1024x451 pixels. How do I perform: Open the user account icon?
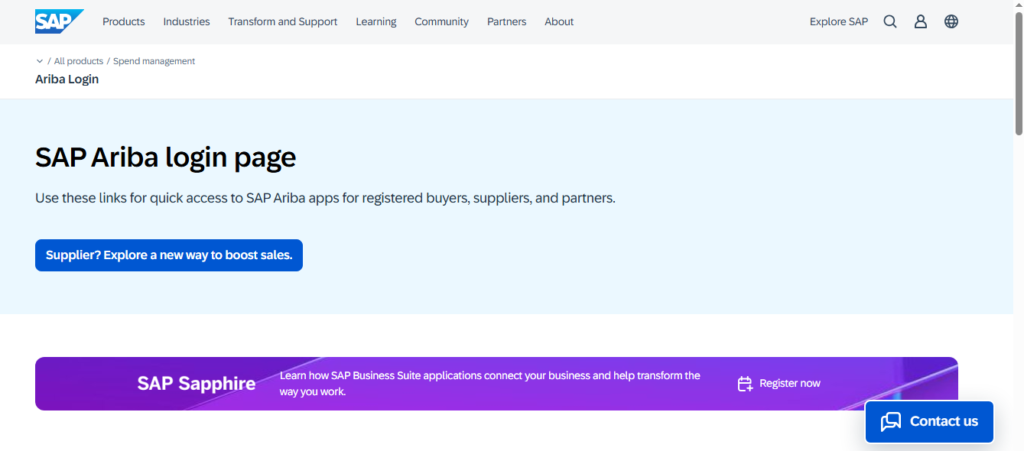921,22
